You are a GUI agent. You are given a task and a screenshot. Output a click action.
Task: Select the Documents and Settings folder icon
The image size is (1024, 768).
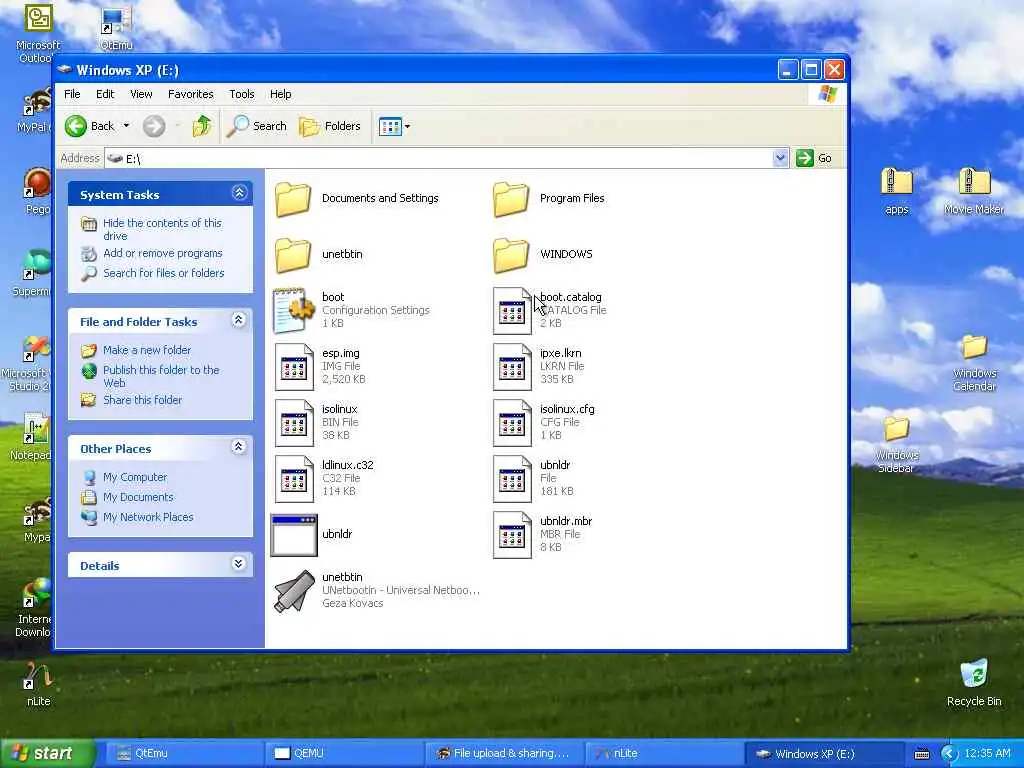pos(293,199)
